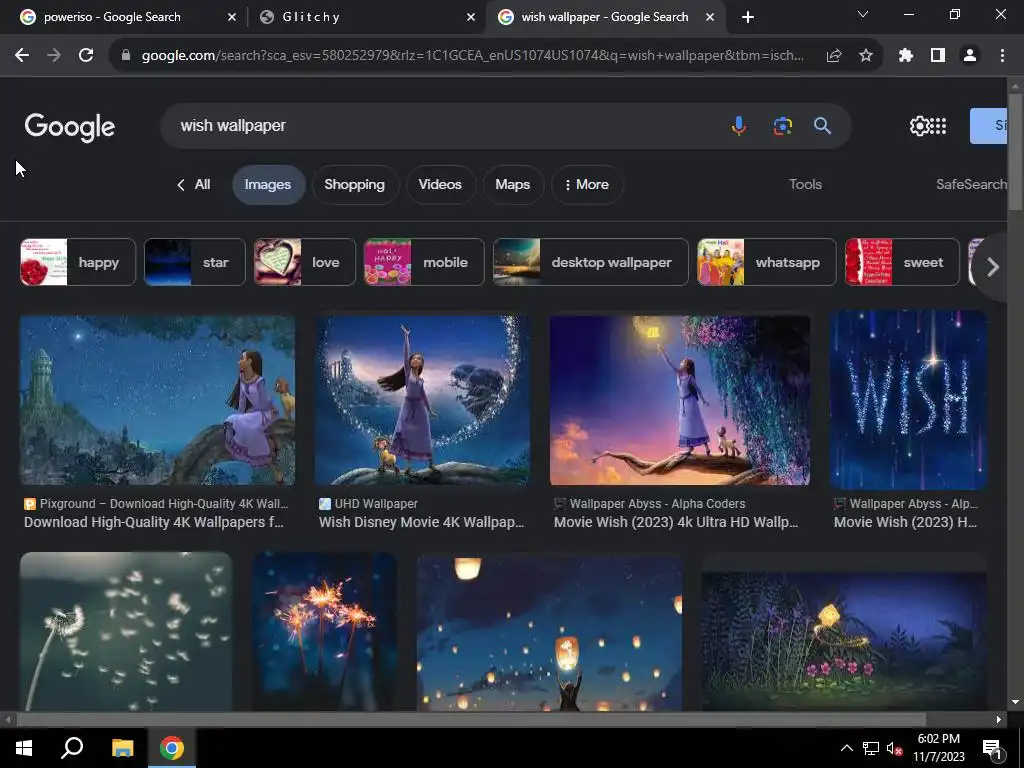Click the horizontal scrollbar at the bottom
The width and height of the screenshot is (1024, 768).
coord(471,720)
